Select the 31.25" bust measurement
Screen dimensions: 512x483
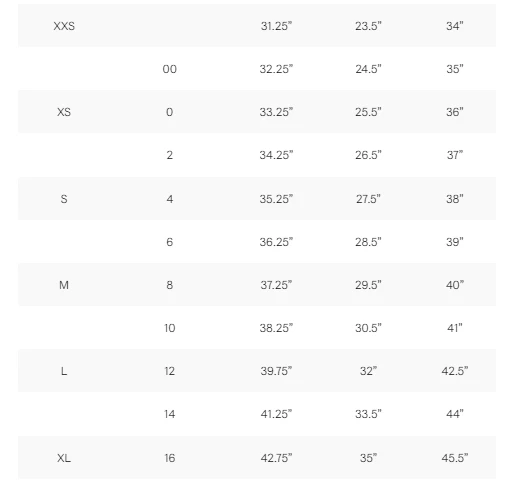[x=276, y=26]
